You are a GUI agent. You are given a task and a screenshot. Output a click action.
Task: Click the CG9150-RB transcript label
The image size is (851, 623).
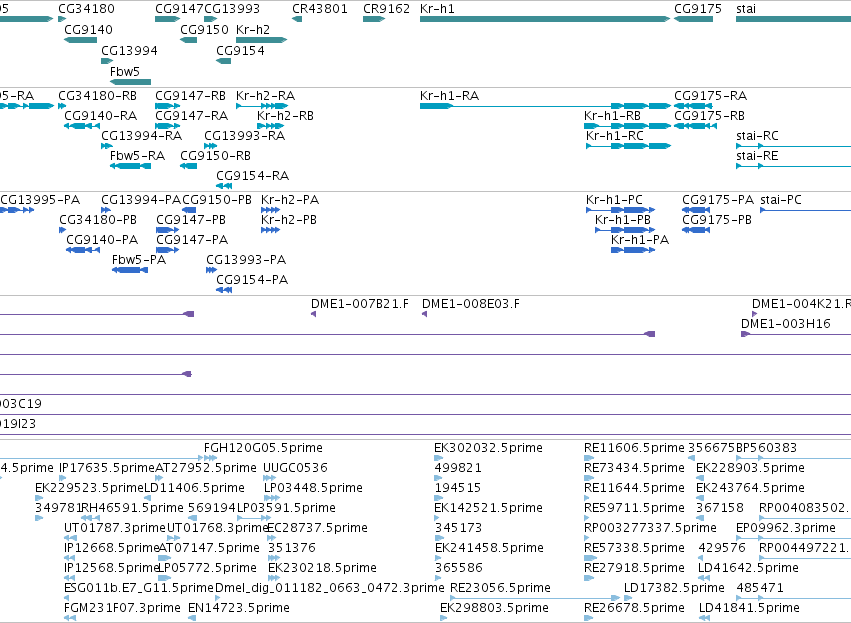click(215, 156)
